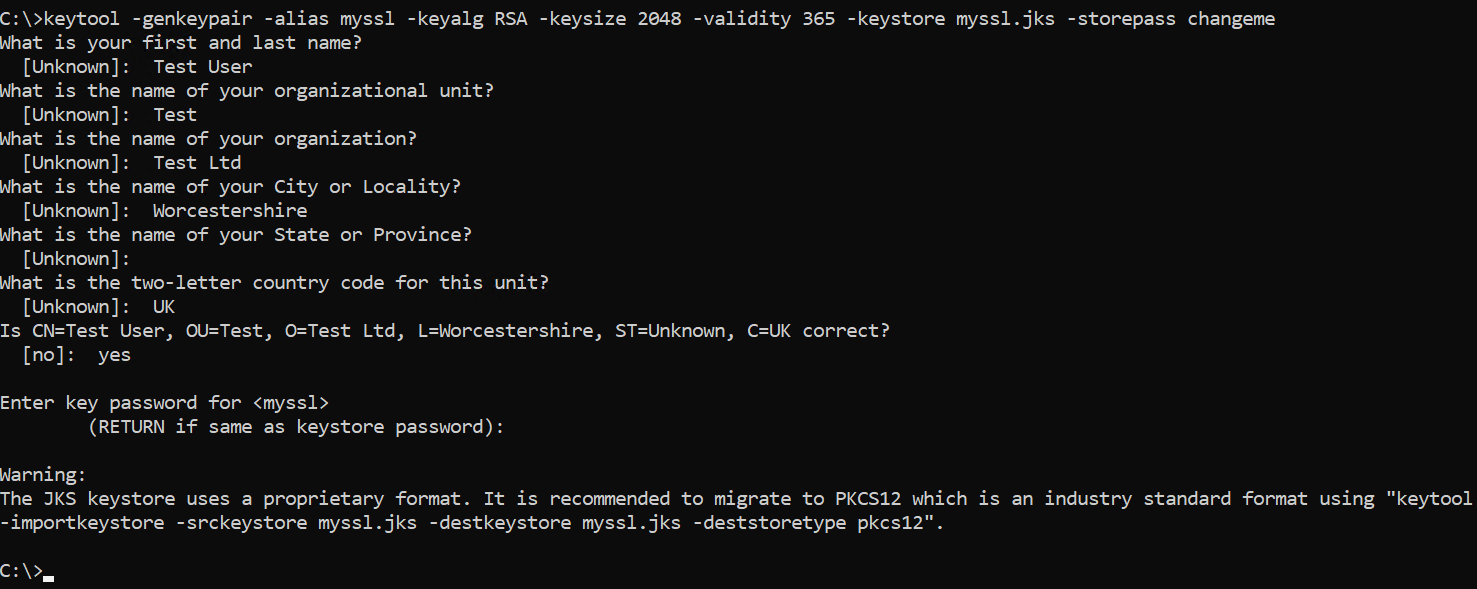Click the "UK" country code answer

(x=164, y=307)
